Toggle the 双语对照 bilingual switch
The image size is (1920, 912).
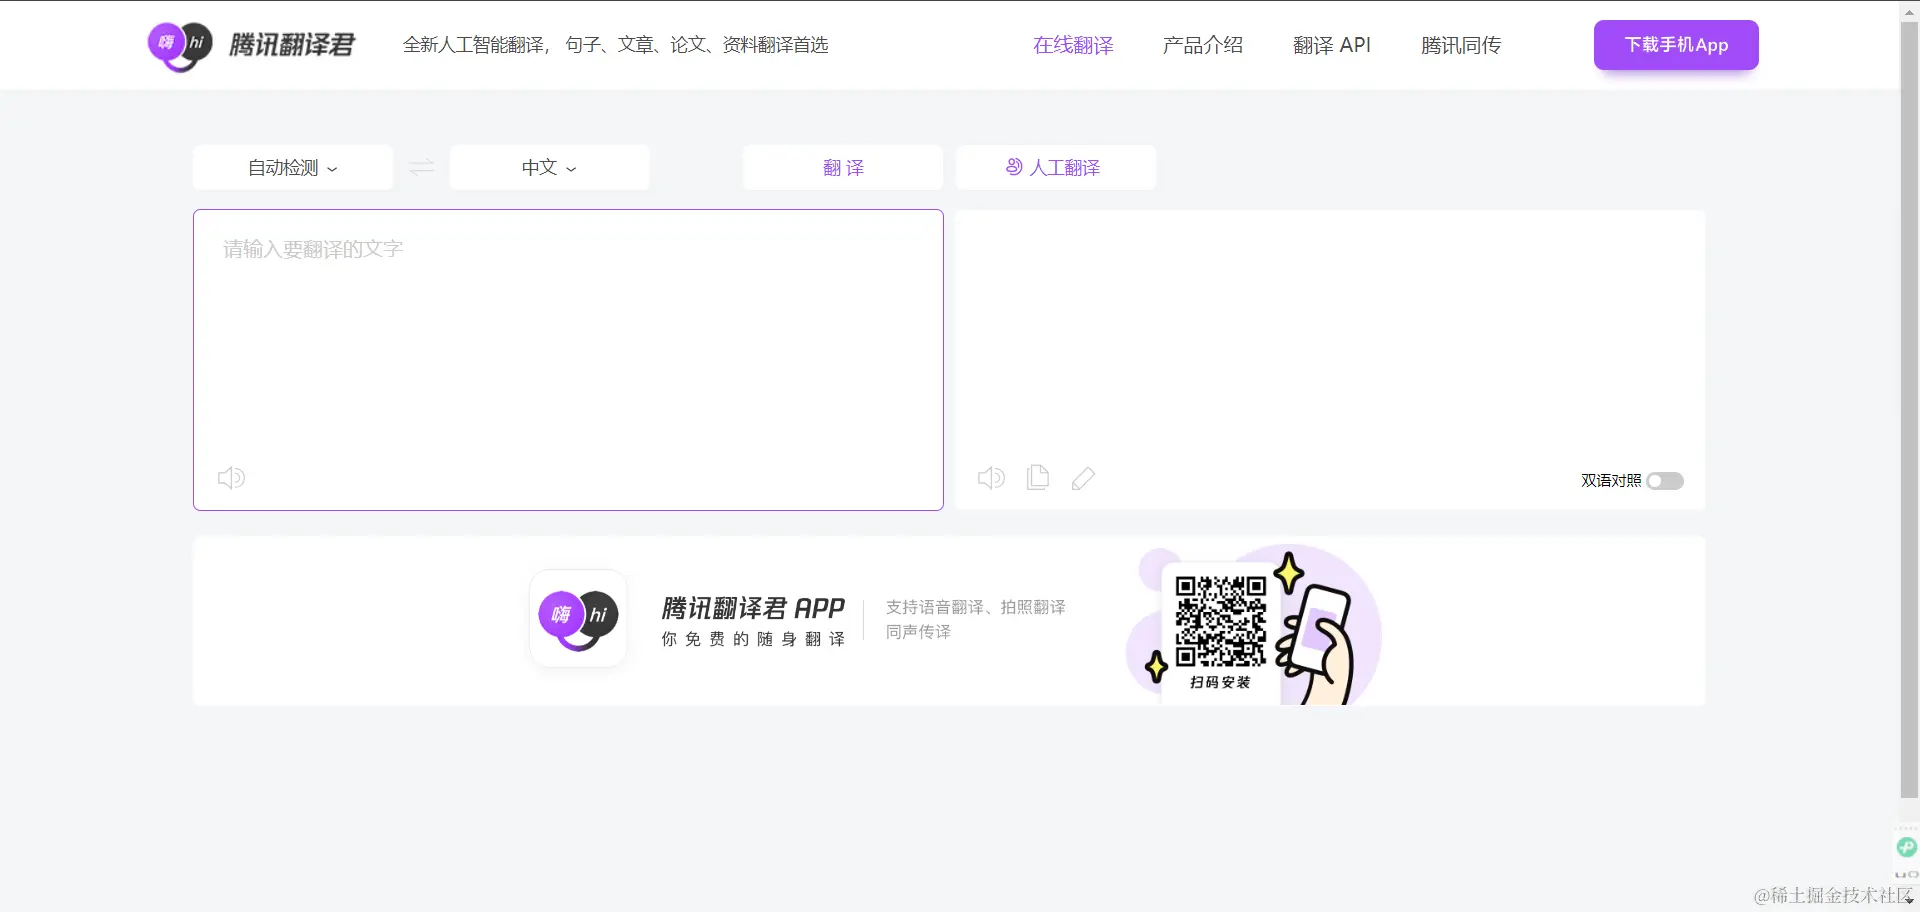tap(1665, 481)
